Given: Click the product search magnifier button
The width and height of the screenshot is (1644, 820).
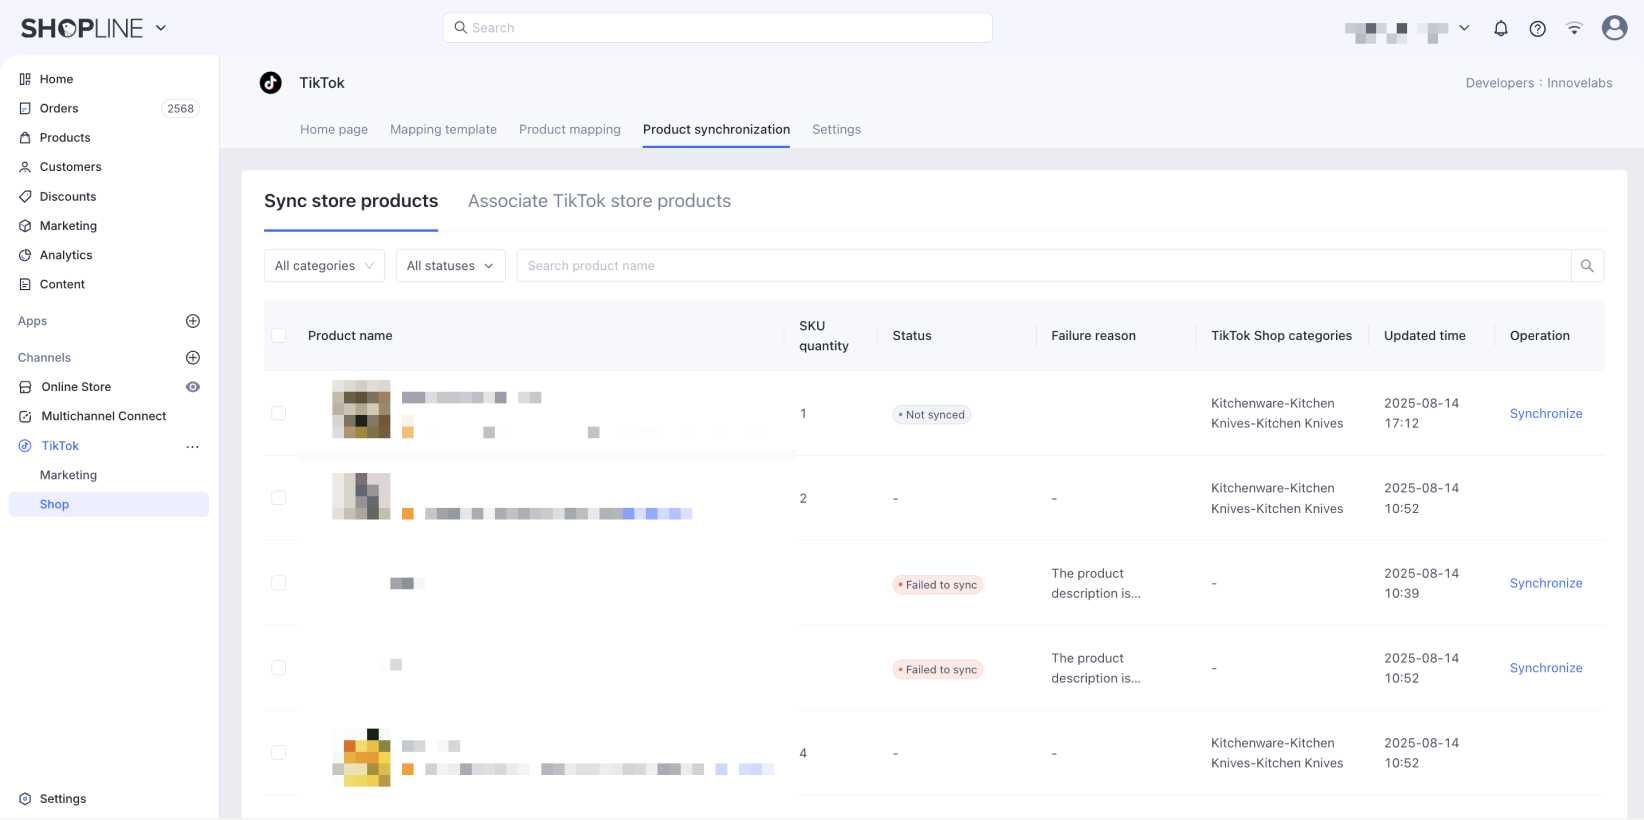Looking at the screenshot, I should [1587, 266].
